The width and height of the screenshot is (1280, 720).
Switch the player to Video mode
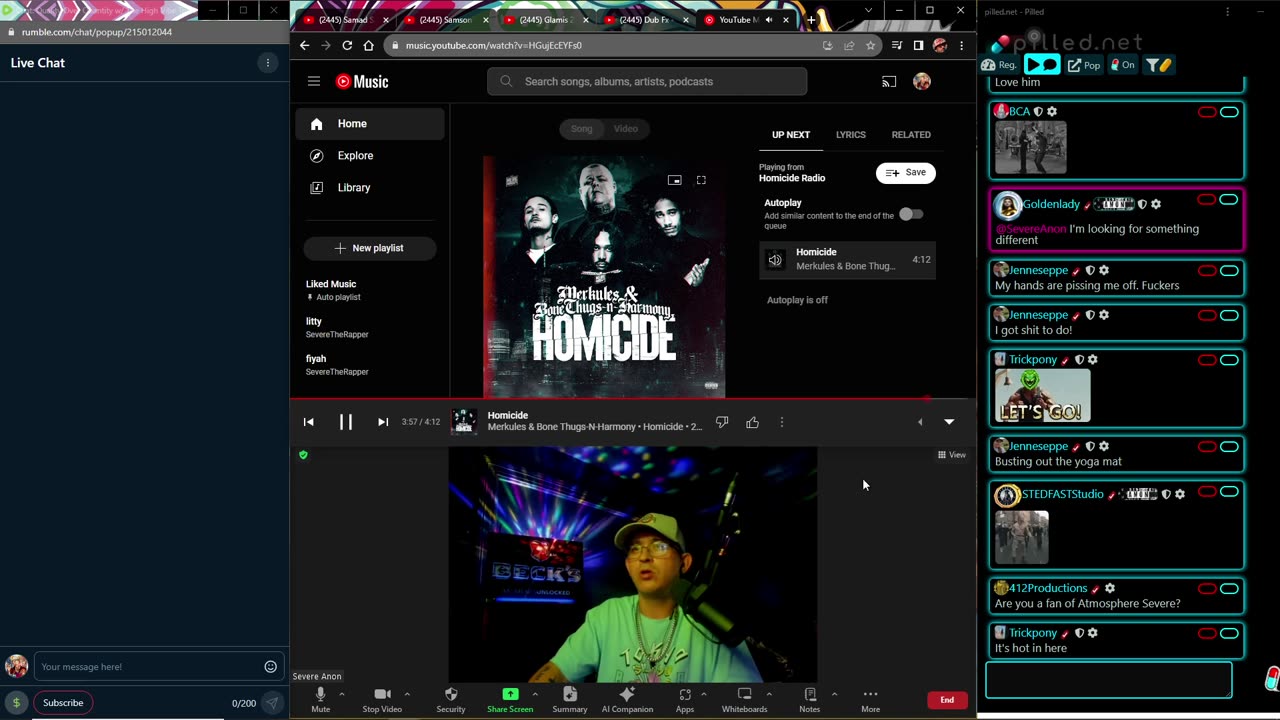point(626,128)
